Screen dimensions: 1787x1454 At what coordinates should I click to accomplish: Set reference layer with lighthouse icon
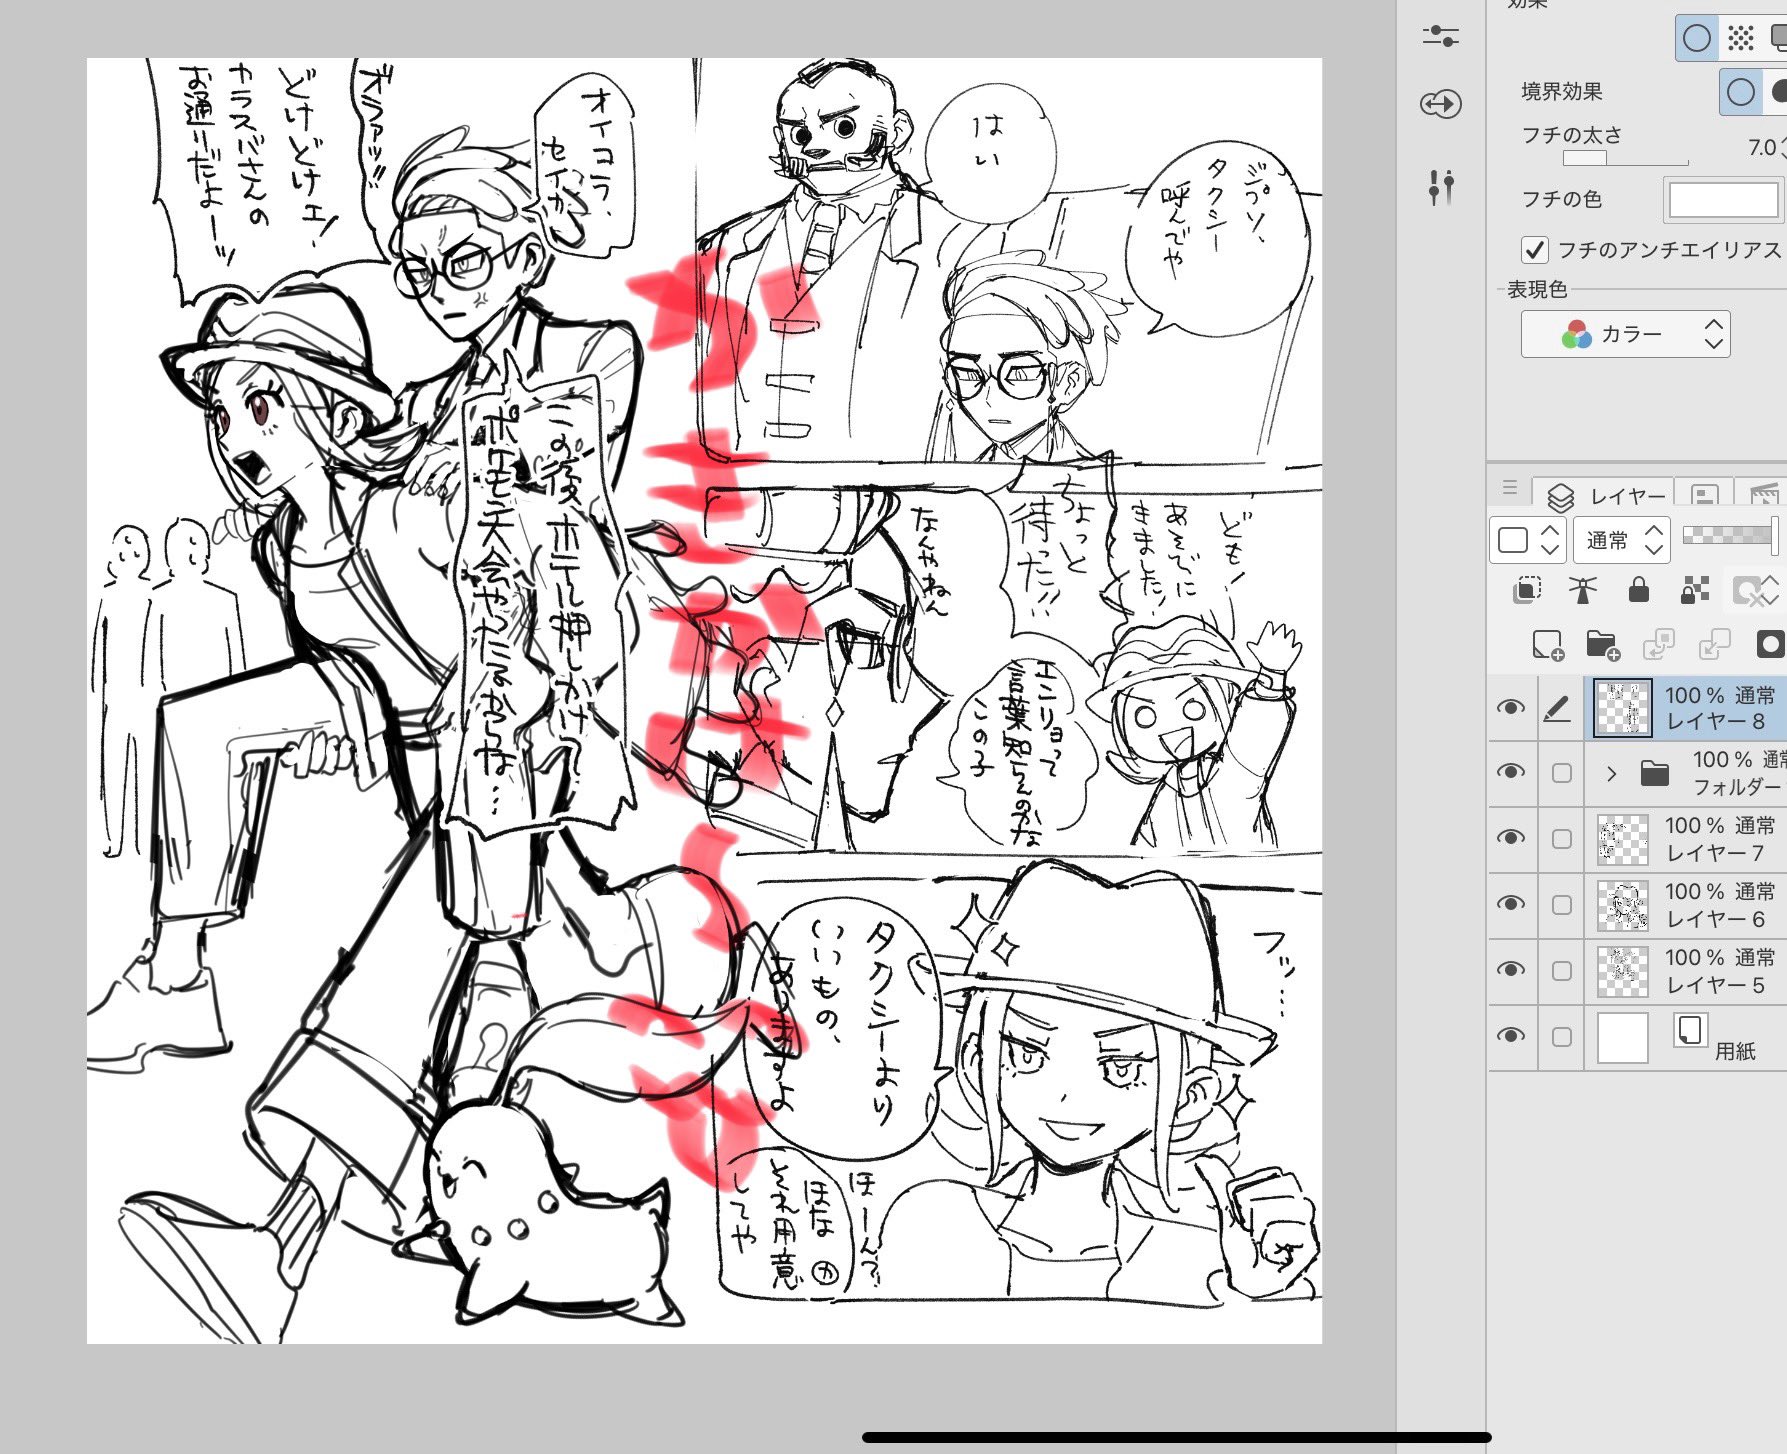point(1582,590)
